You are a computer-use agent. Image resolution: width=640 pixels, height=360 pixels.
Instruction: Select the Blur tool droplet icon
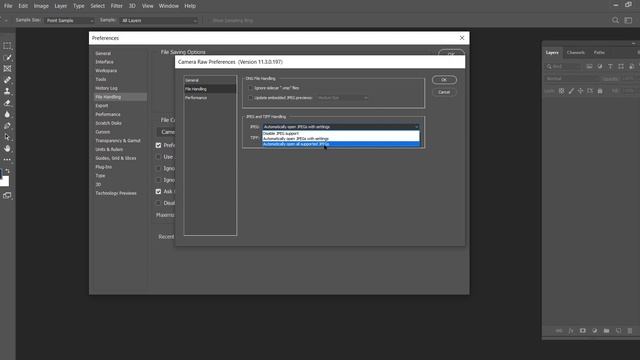(x=7, y=114)
